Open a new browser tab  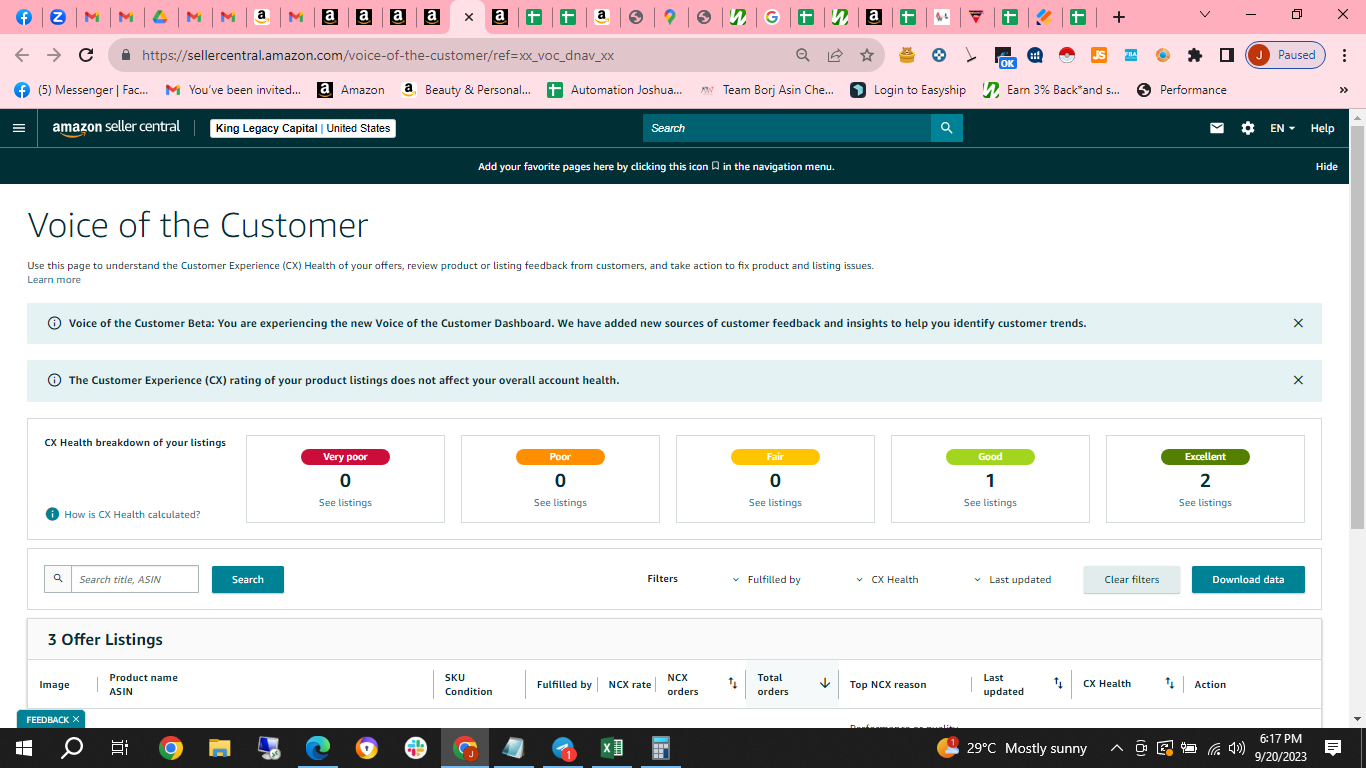point(1119,17)
